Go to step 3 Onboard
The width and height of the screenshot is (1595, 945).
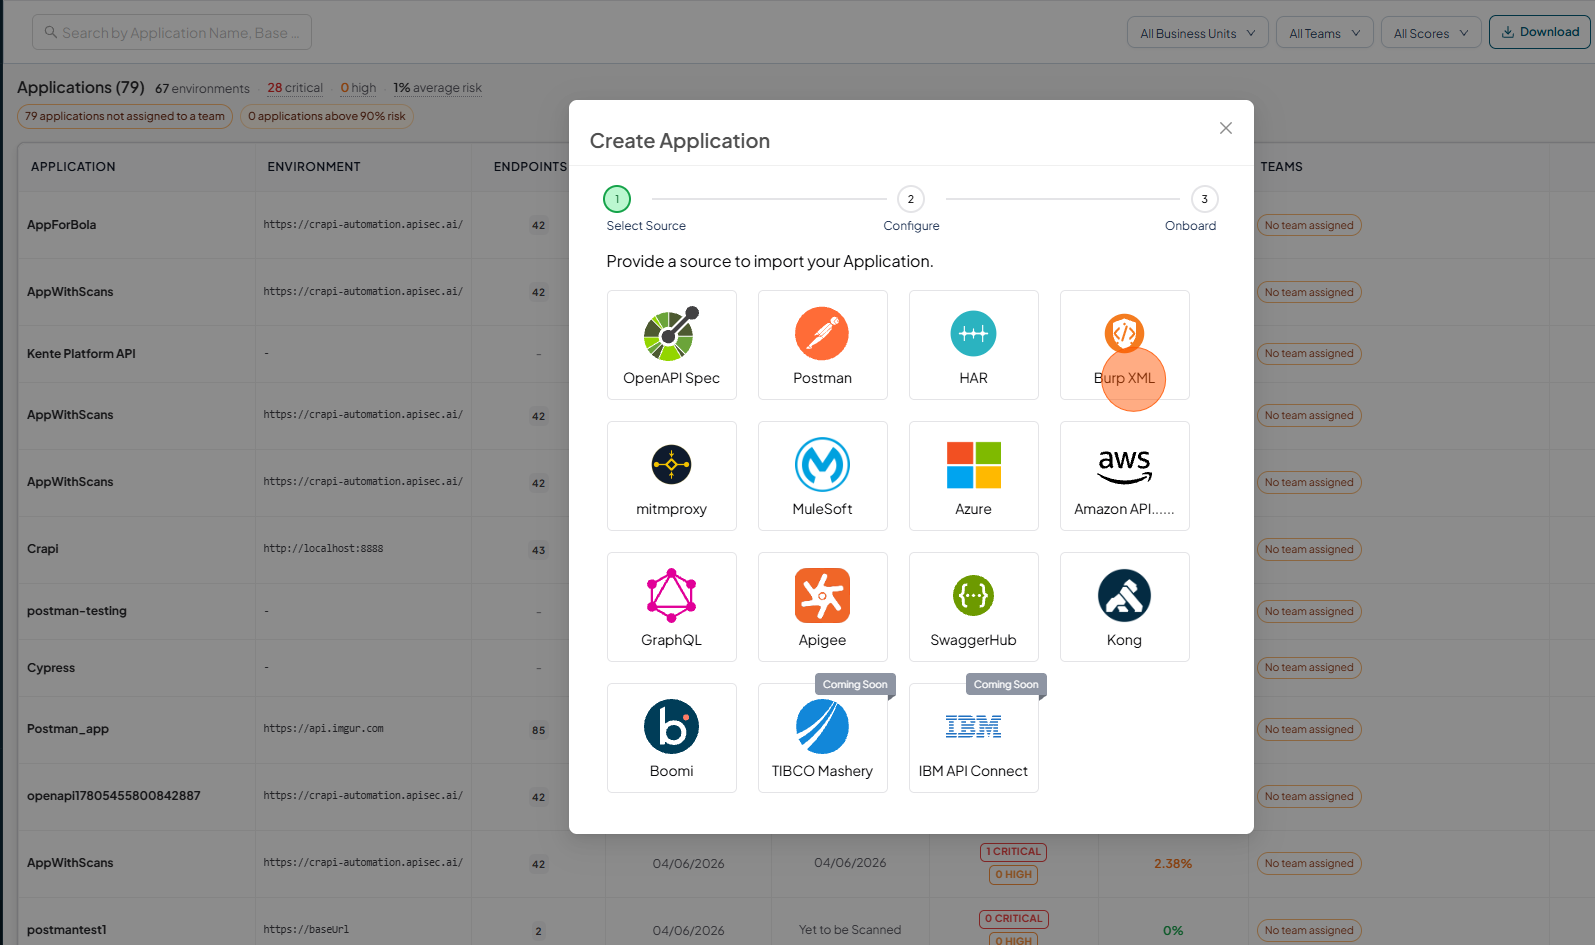(1205, 199)
